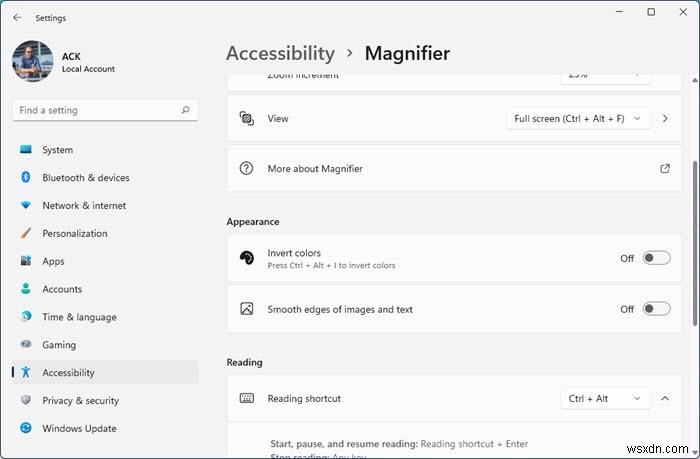Click the Accounts person icon
The width and height of the screenshot is (700, 459).
pyautogui.click(x=26, y=288)
